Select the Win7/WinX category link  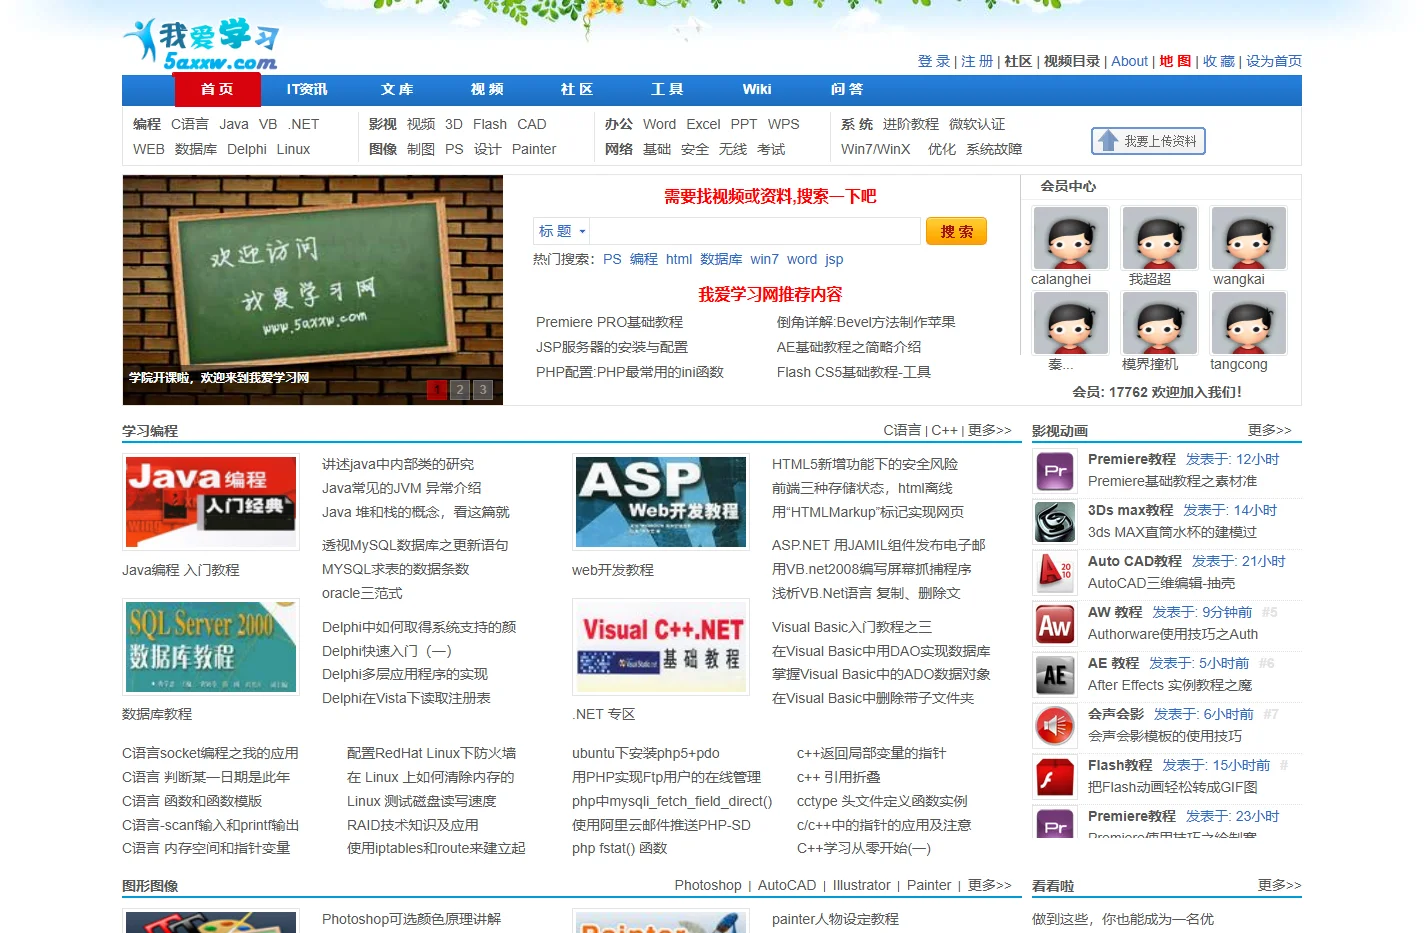tap(876, 149)
